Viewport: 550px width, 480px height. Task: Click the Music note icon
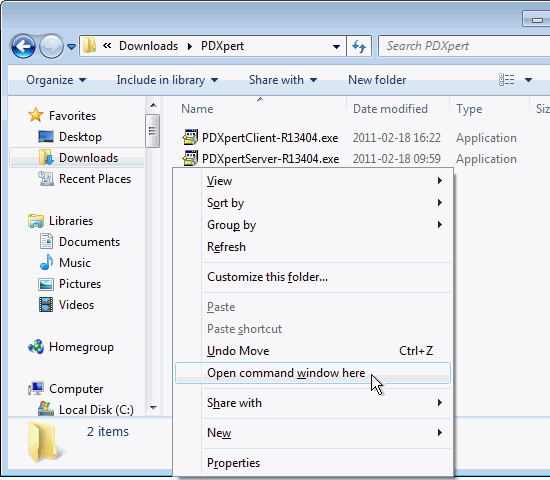46,262
